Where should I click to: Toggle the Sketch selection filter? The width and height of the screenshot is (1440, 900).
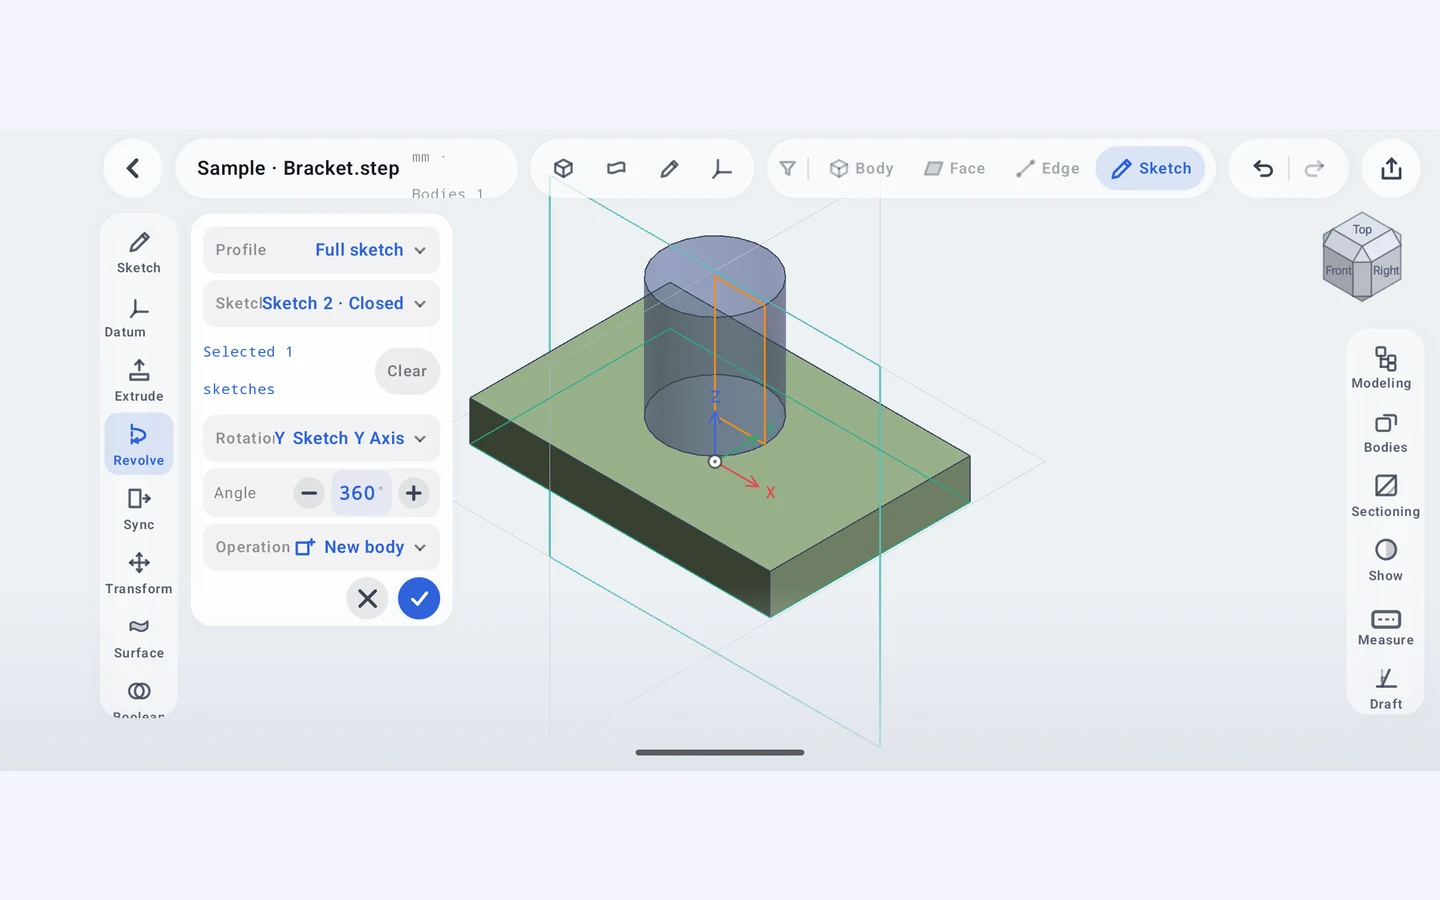point(1151,168)
